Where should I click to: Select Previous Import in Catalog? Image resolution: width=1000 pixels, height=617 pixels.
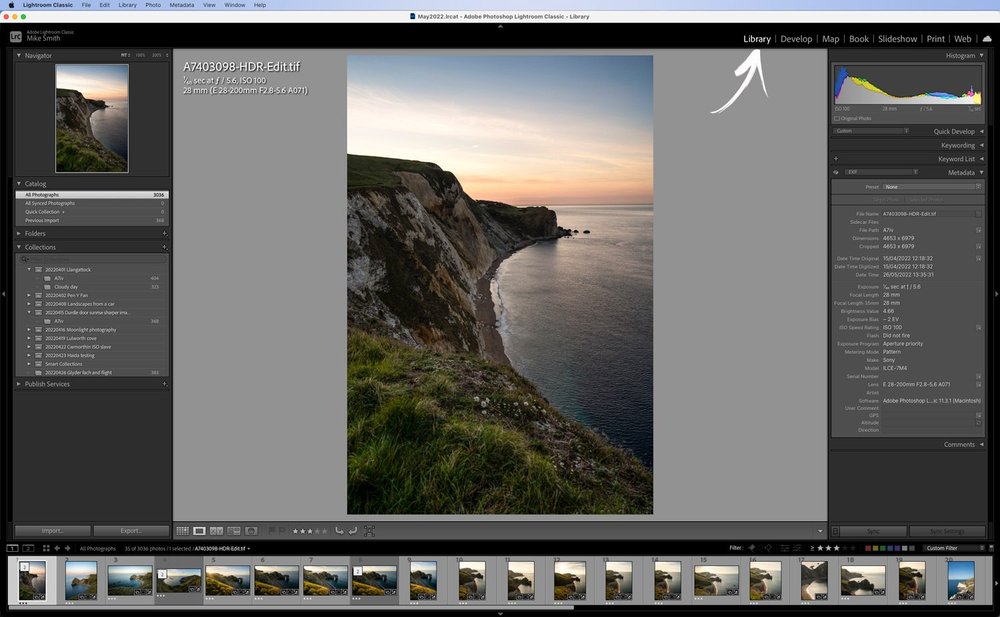(92, 220)
